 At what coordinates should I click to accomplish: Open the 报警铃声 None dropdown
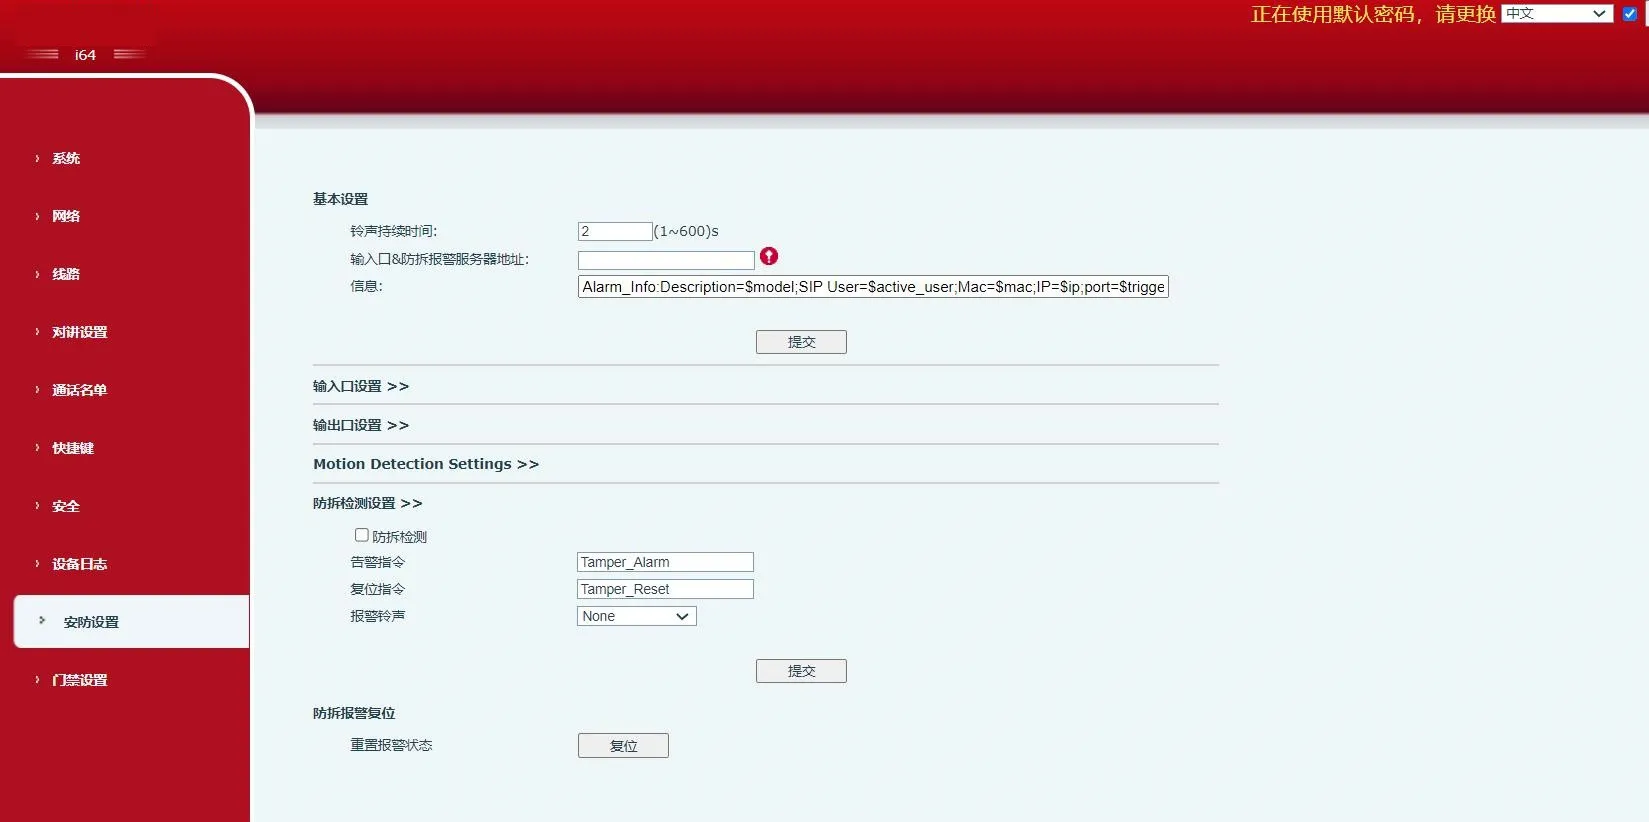point(636,616)
